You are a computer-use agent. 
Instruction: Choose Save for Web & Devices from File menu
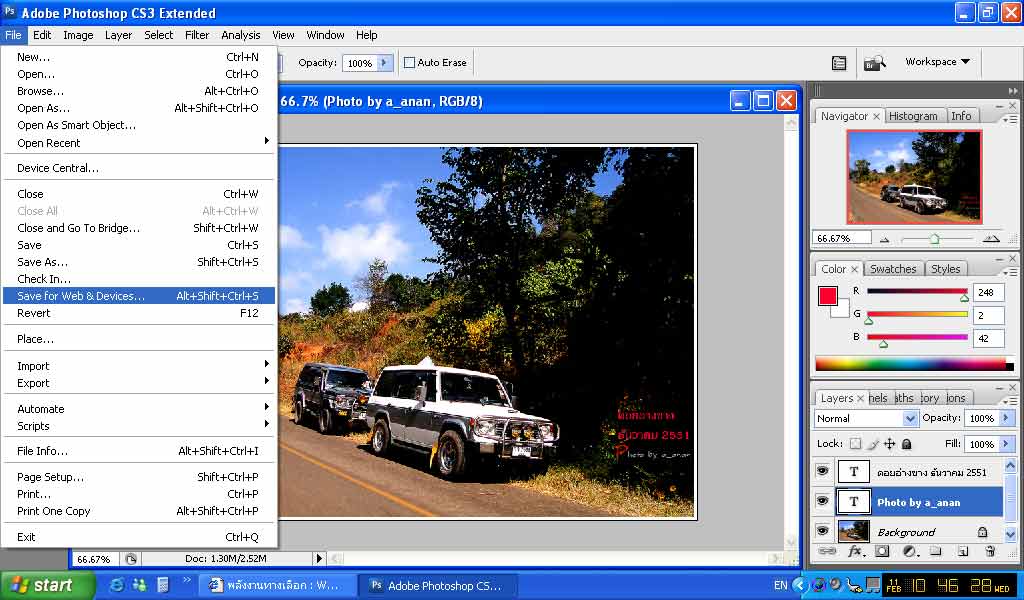[138, 296]
